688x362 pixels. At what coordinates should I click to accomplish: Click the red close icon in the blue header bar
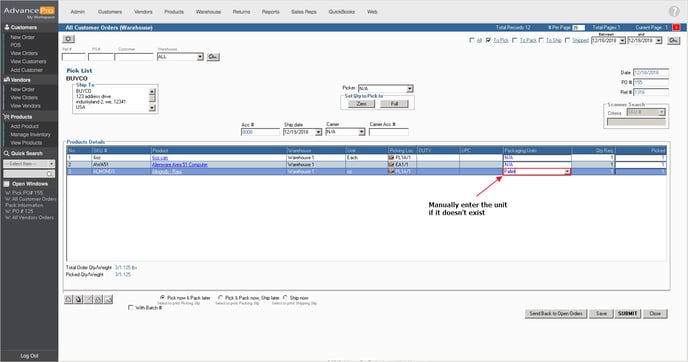[x=676, y=27]
